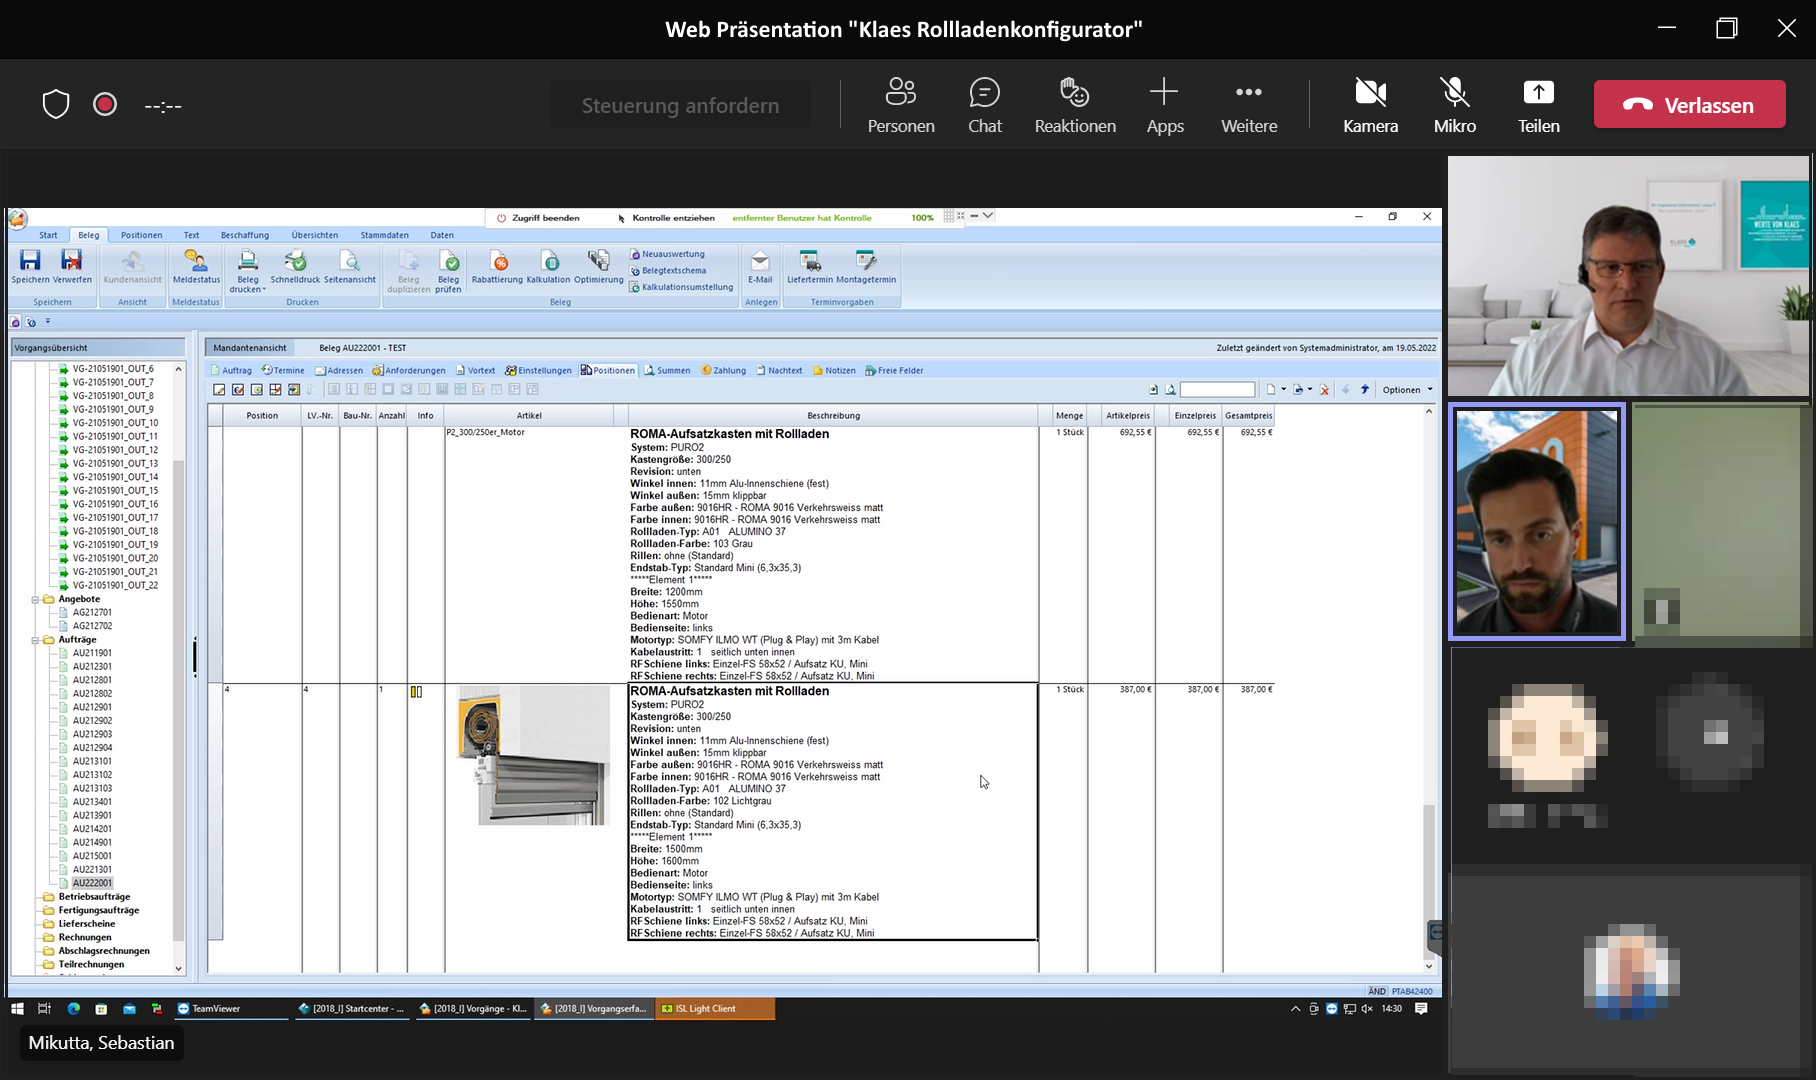
Task: Click the Windows Start button
Action: pos(17,1008)
